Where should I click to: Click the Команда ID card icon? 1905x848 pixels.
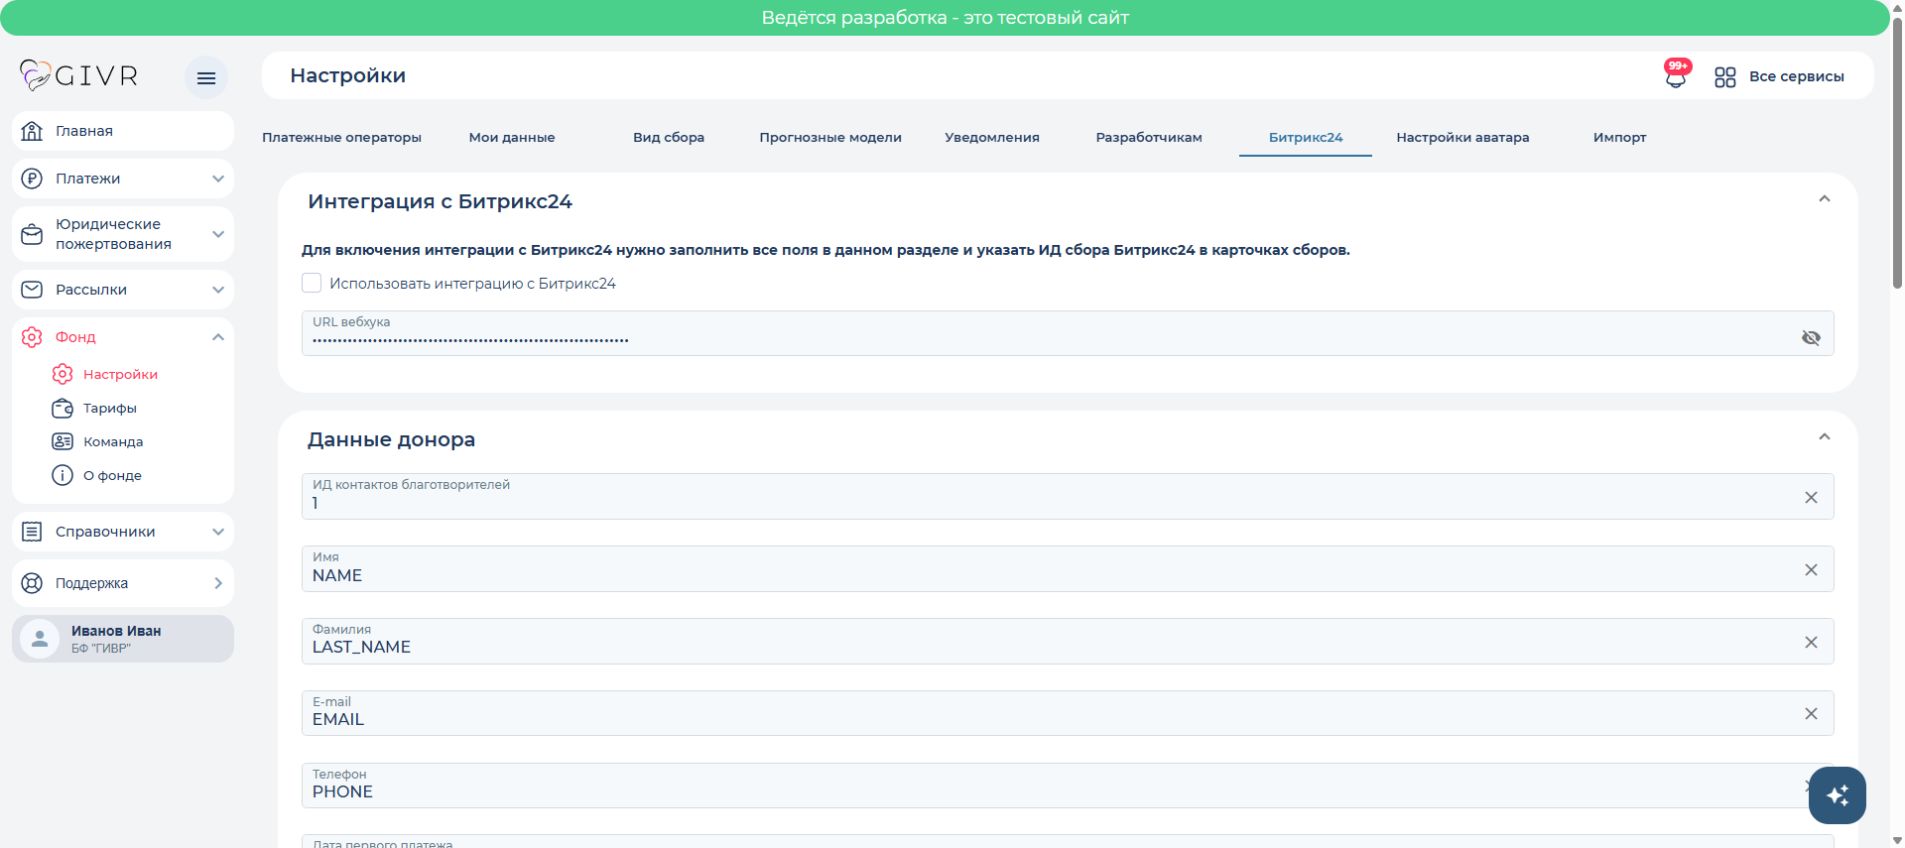(x=62, y=442)
